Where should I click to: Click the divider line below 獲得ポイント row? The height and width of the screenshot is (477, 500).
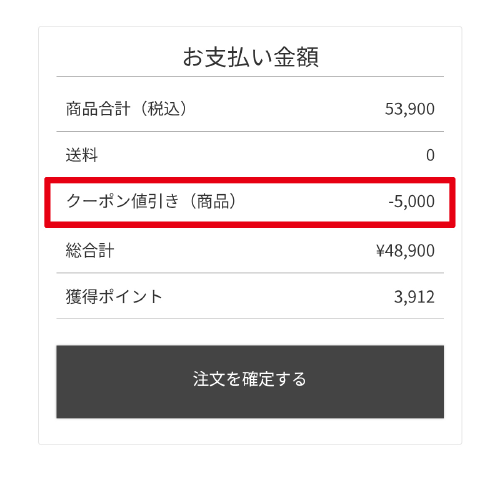tap(250, 319)
